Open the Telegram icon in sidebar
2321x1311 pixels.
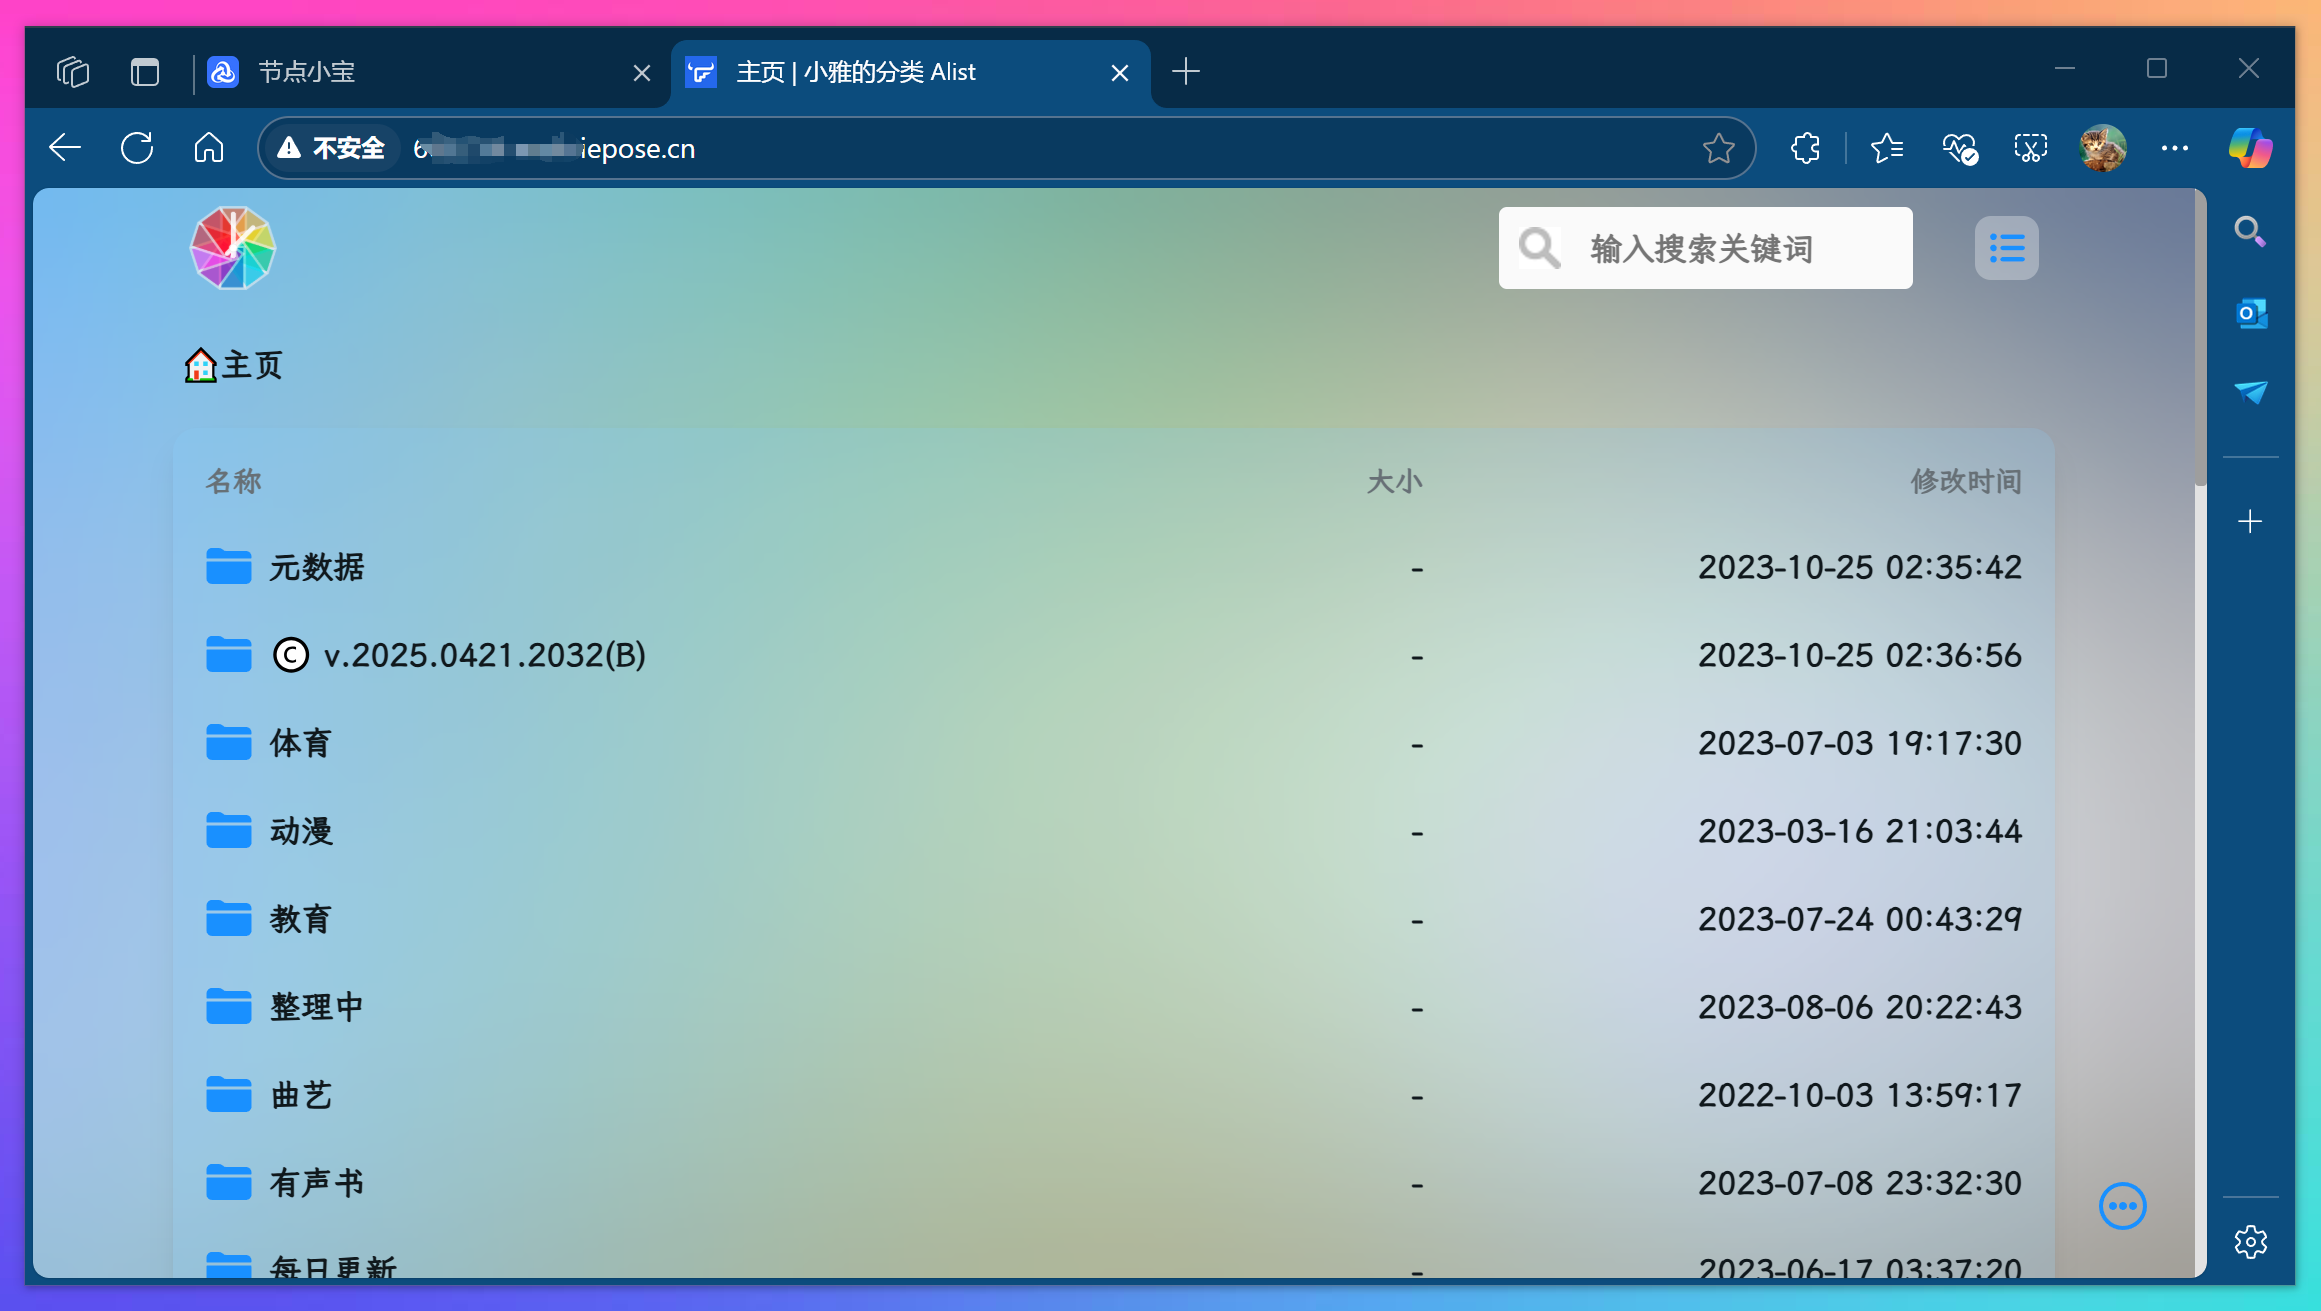[2250, 392]
